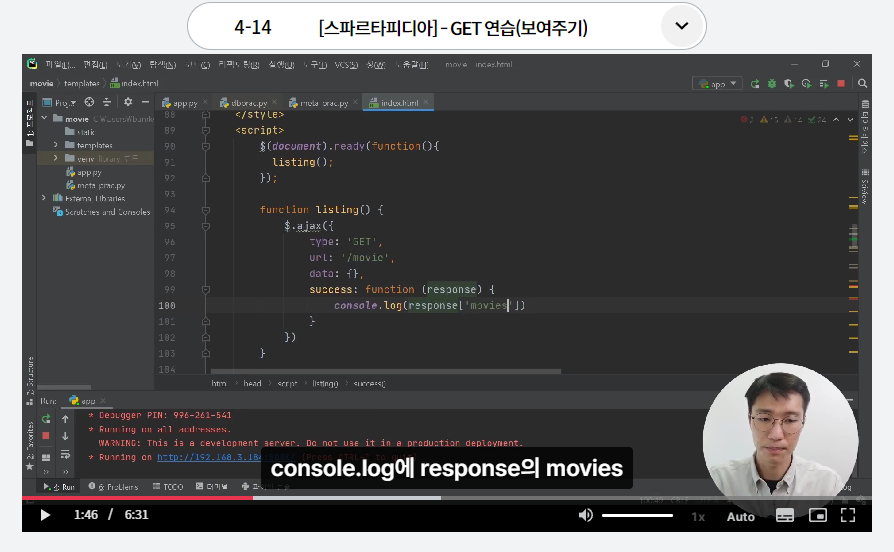Open the File (파일) menu

tap(60, 64)
